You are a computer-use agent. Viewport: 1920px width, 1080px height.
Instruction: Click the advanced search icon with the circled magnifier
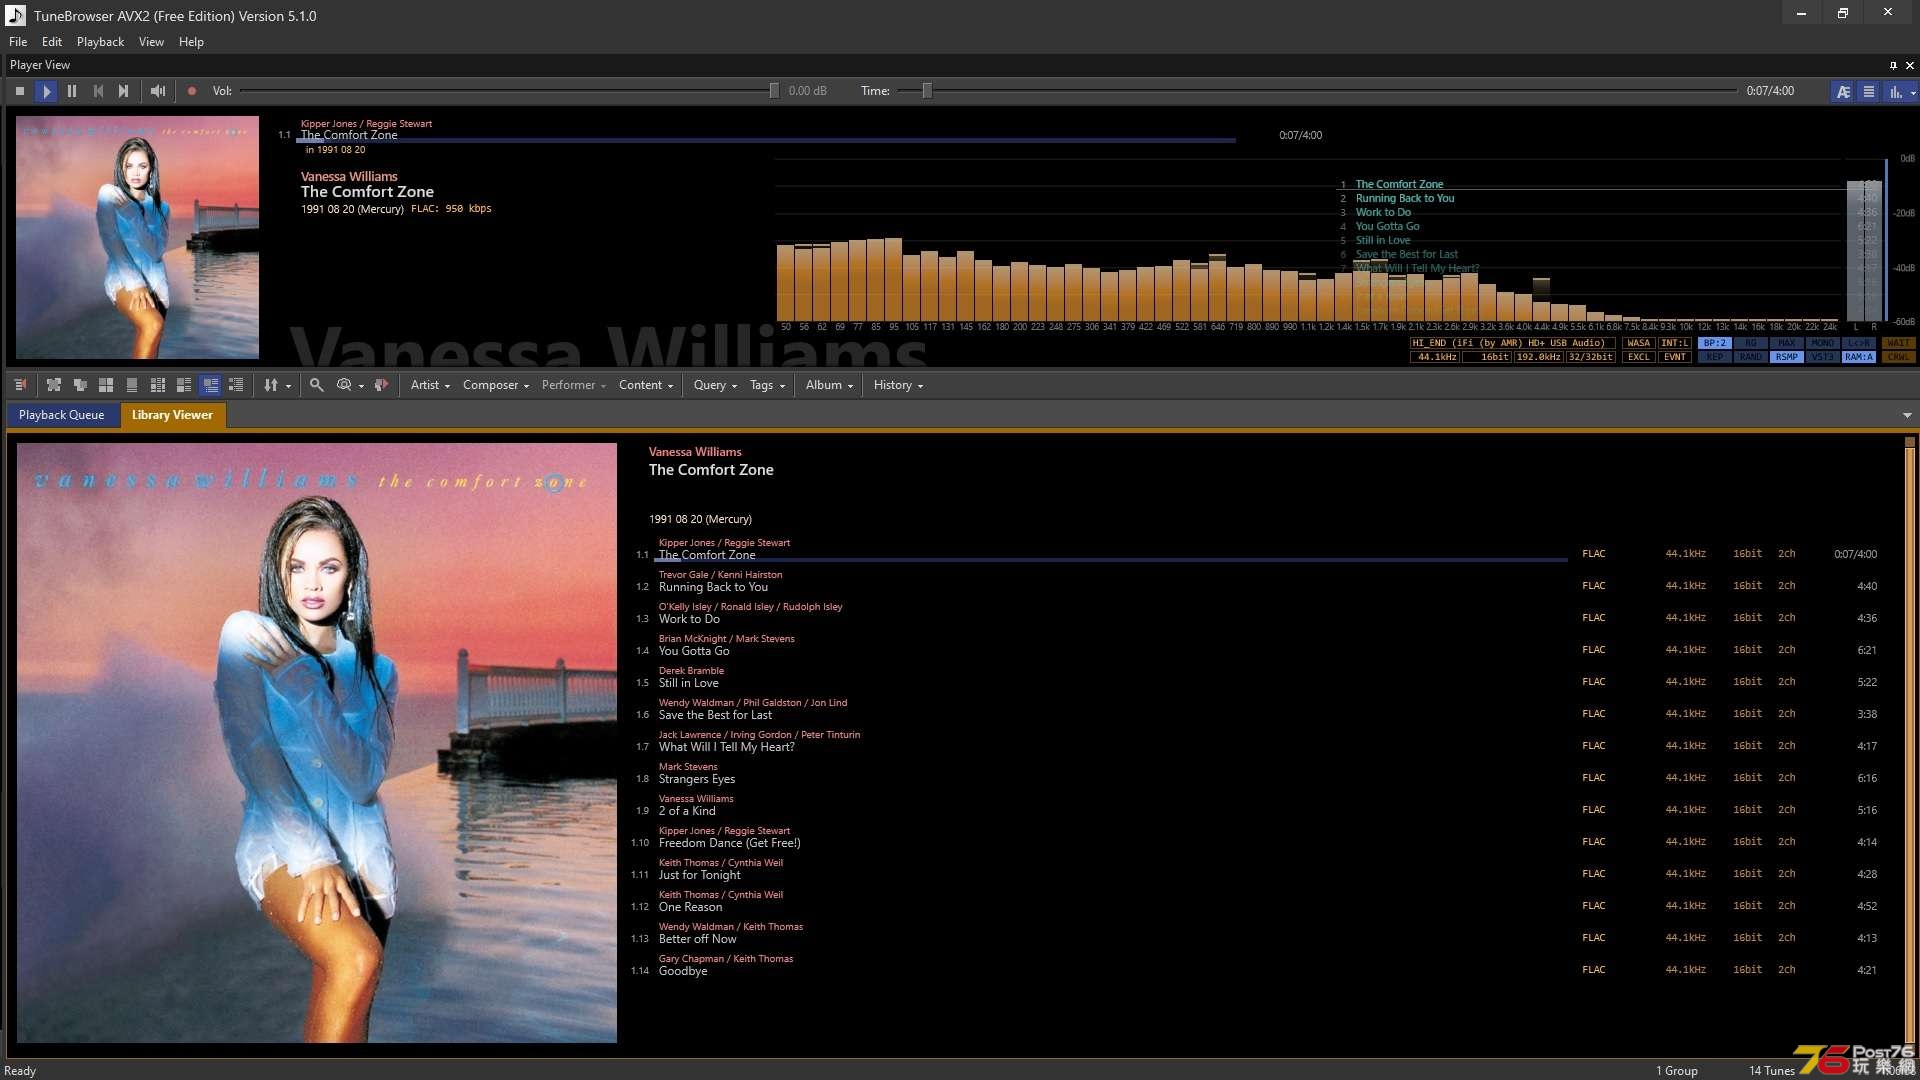[x=344, y=385]
